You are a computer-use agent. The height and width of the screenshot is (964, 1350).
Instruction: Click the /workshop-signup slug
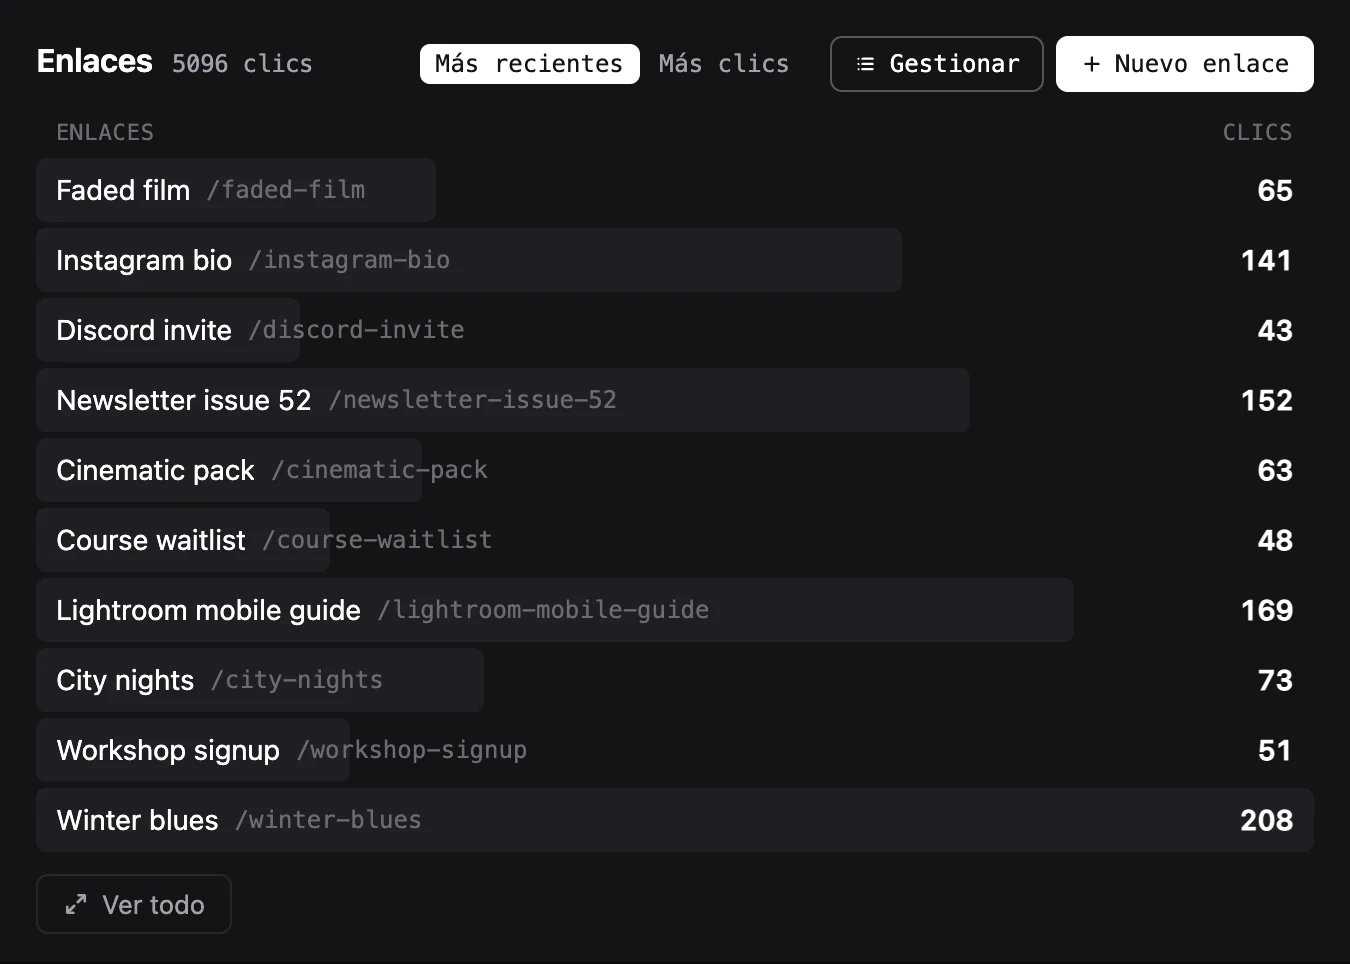click(x=412, y=750)
